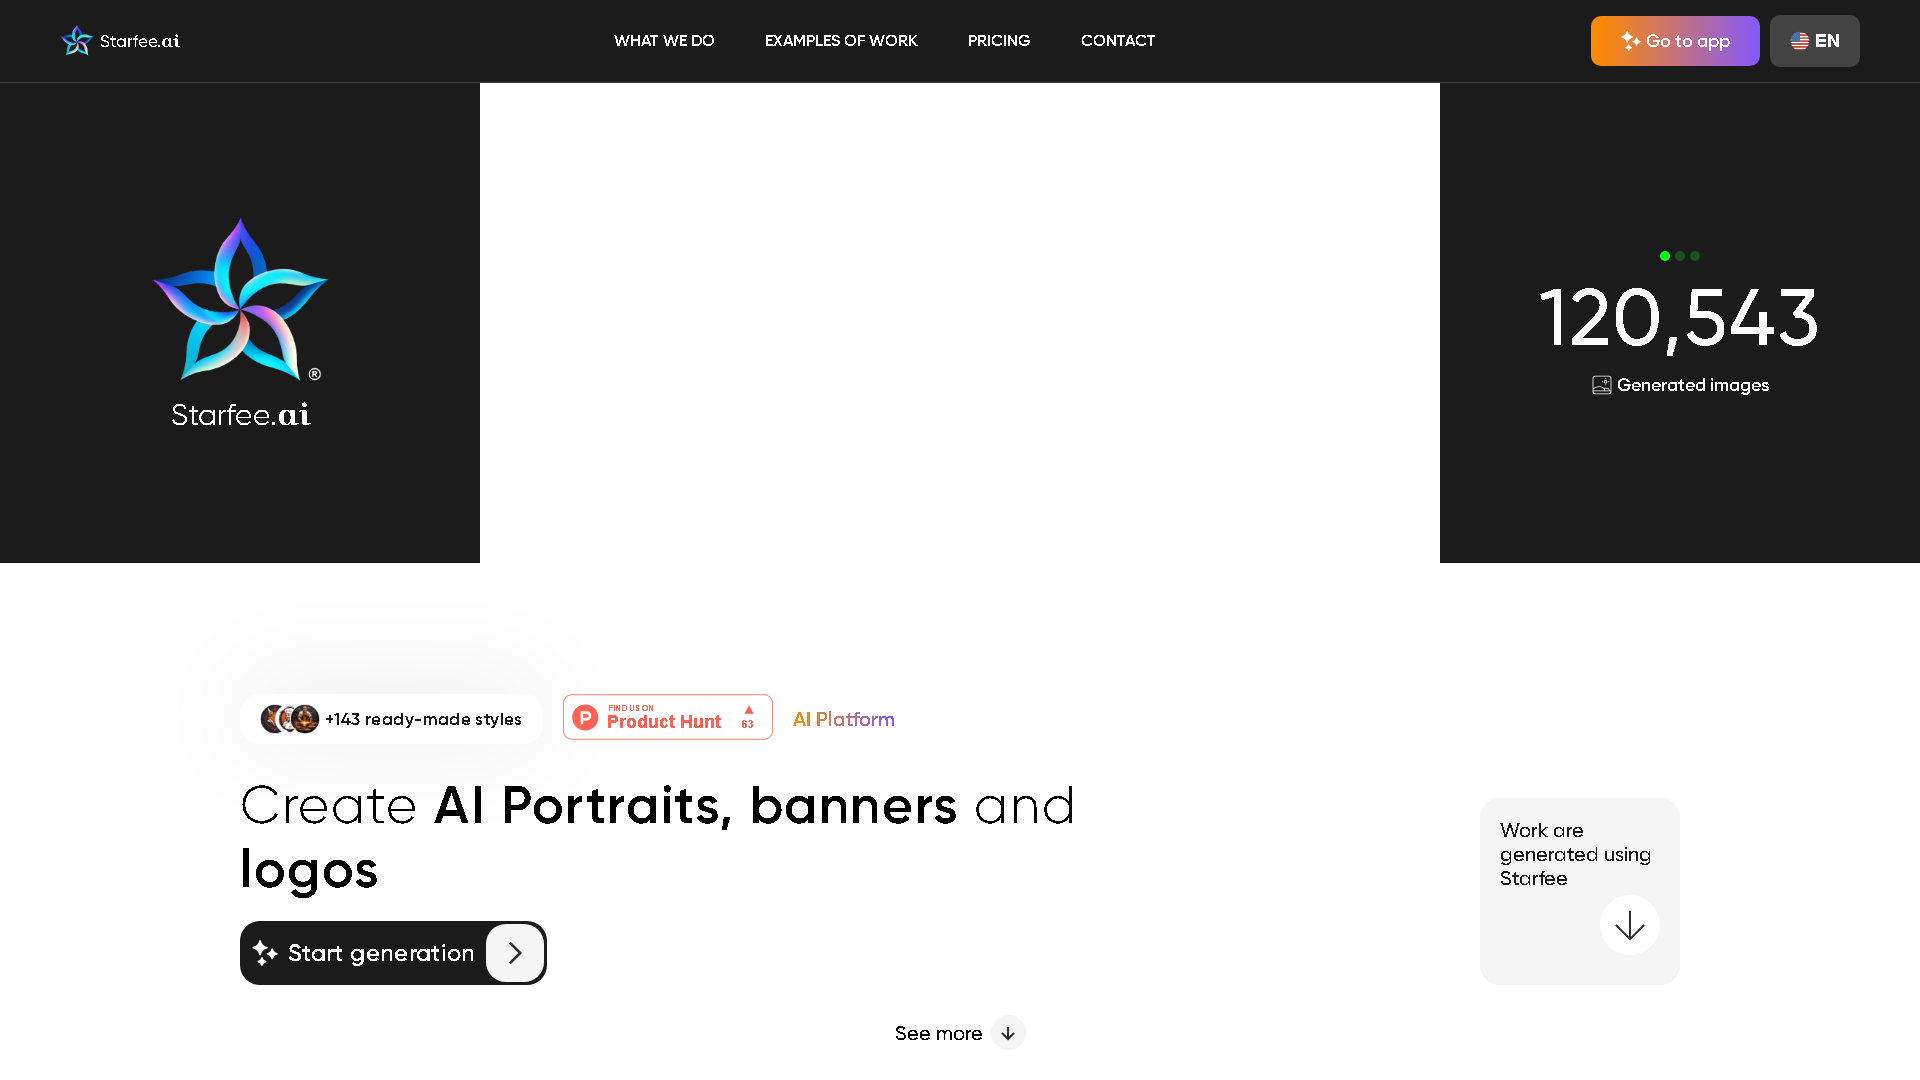Open the EXAMPLES OF WORK menu item
Viewport: 1920px width, 1080px height.
point(841,41)
